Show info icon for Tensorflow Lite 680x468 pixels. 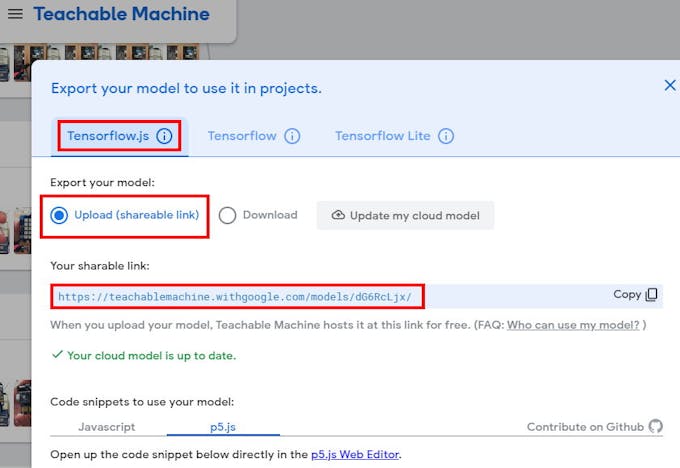click(446, 136)
